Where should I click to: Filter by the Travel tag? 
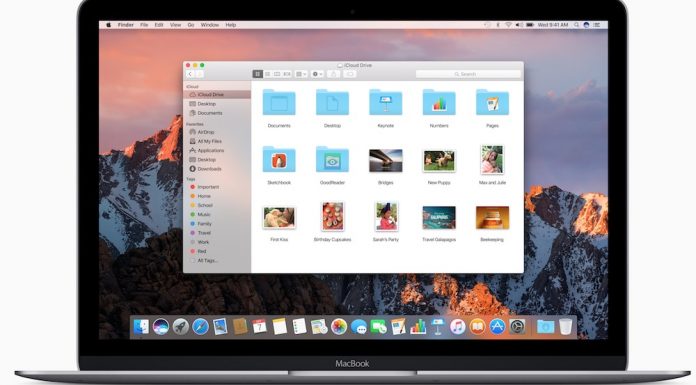click(217, 233)
